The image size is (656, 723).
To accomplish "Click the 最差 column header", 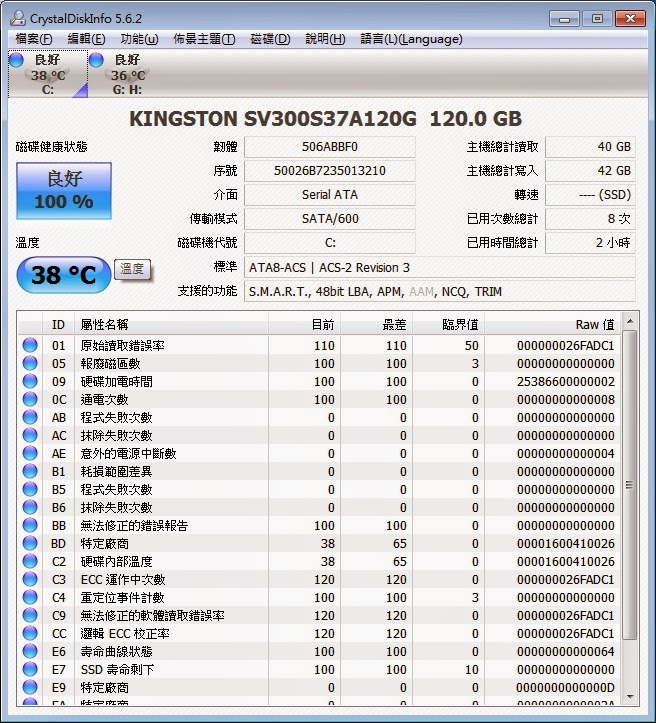I will (377, 325).
